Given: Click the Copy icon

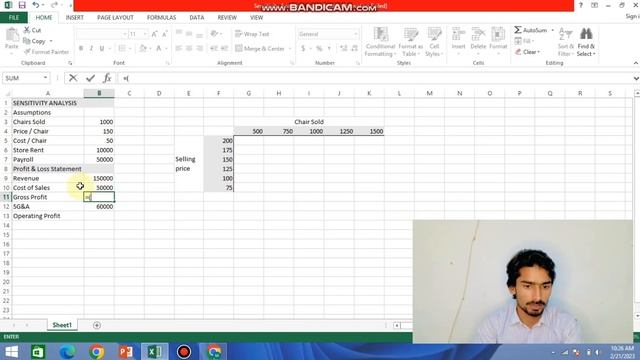Looking at the screenshot, I should pos(27,41).
